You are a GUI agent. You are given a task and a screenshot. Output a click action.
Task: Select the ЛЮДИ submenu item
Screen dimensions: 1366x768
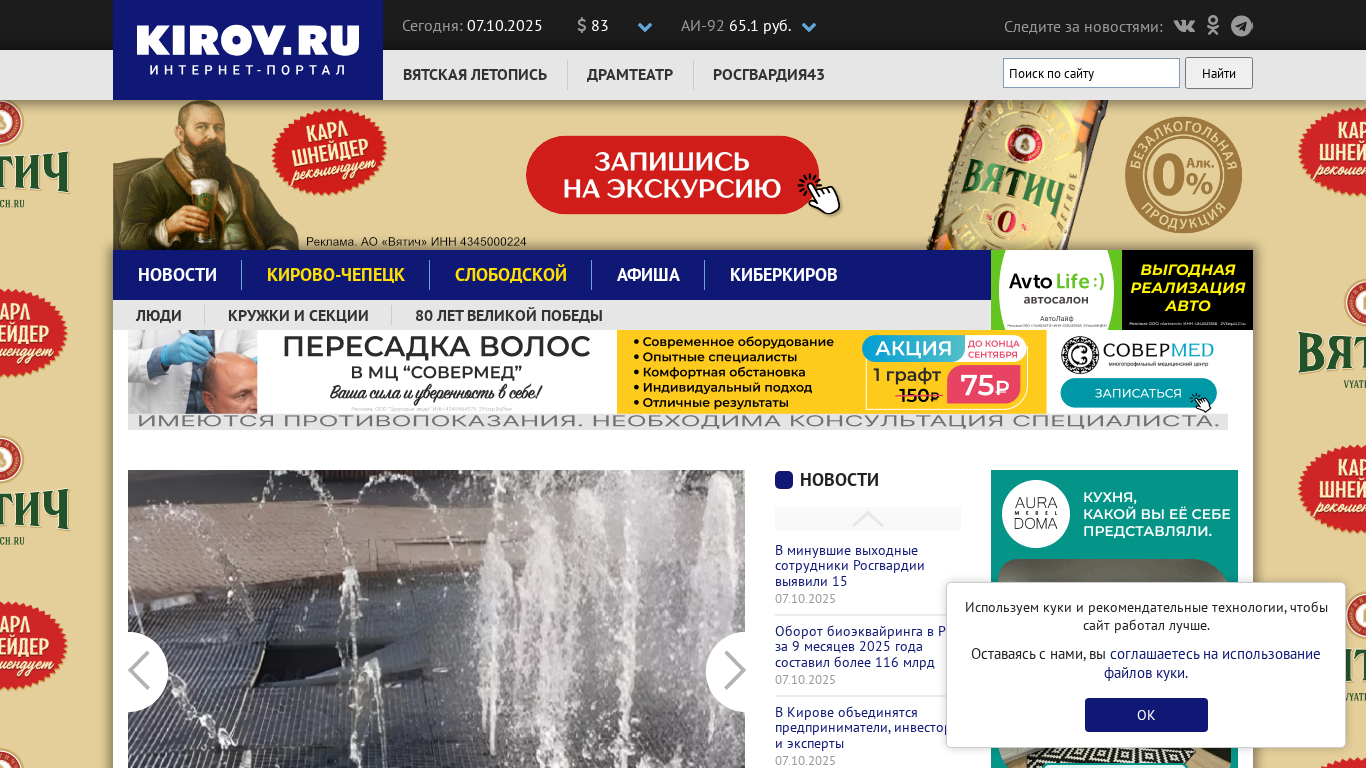click(x=159, y=316)
